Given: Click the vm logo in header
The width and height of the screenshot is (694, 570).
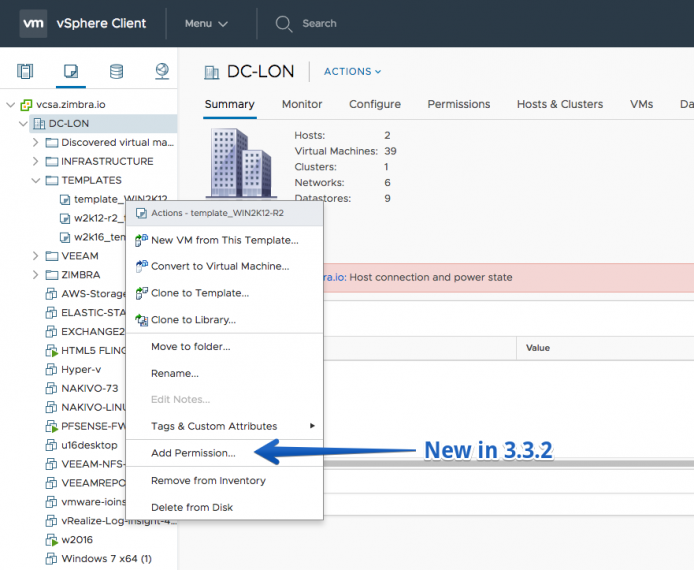Looking at the screenshot, I should [33, 23].
